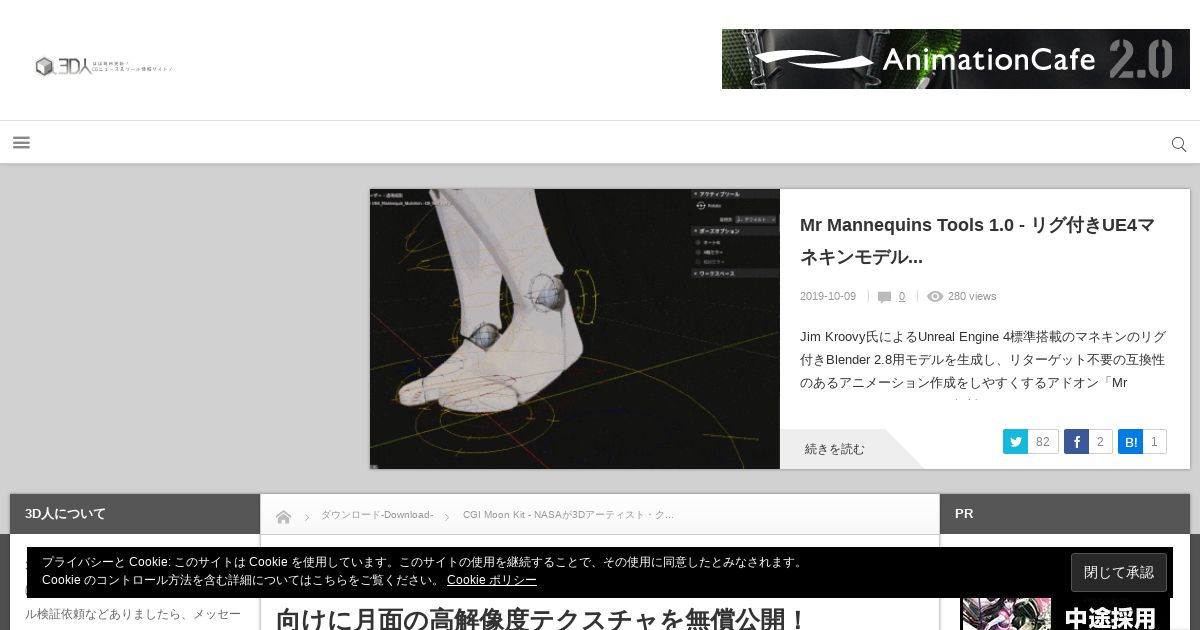Click the 3D人 site logo
The image size is (1200, 630).
(x=104, y=67)
